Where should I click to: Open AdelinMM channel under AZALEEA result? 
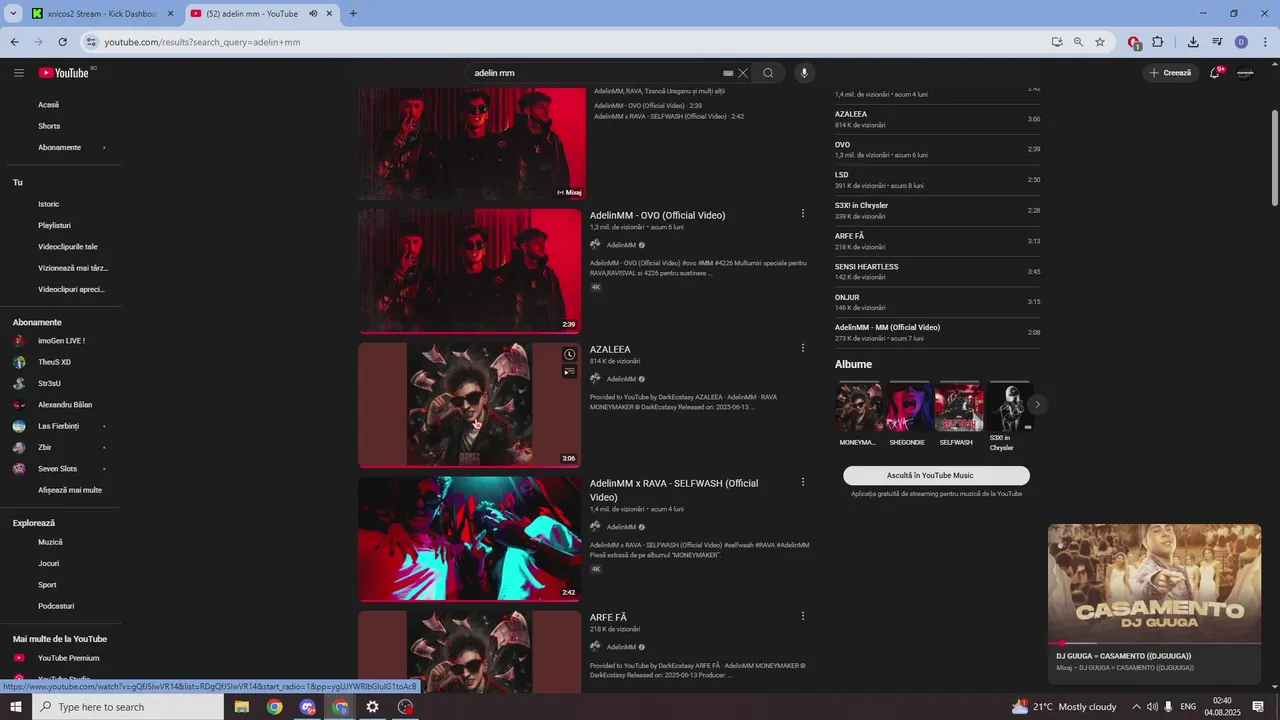621,379
